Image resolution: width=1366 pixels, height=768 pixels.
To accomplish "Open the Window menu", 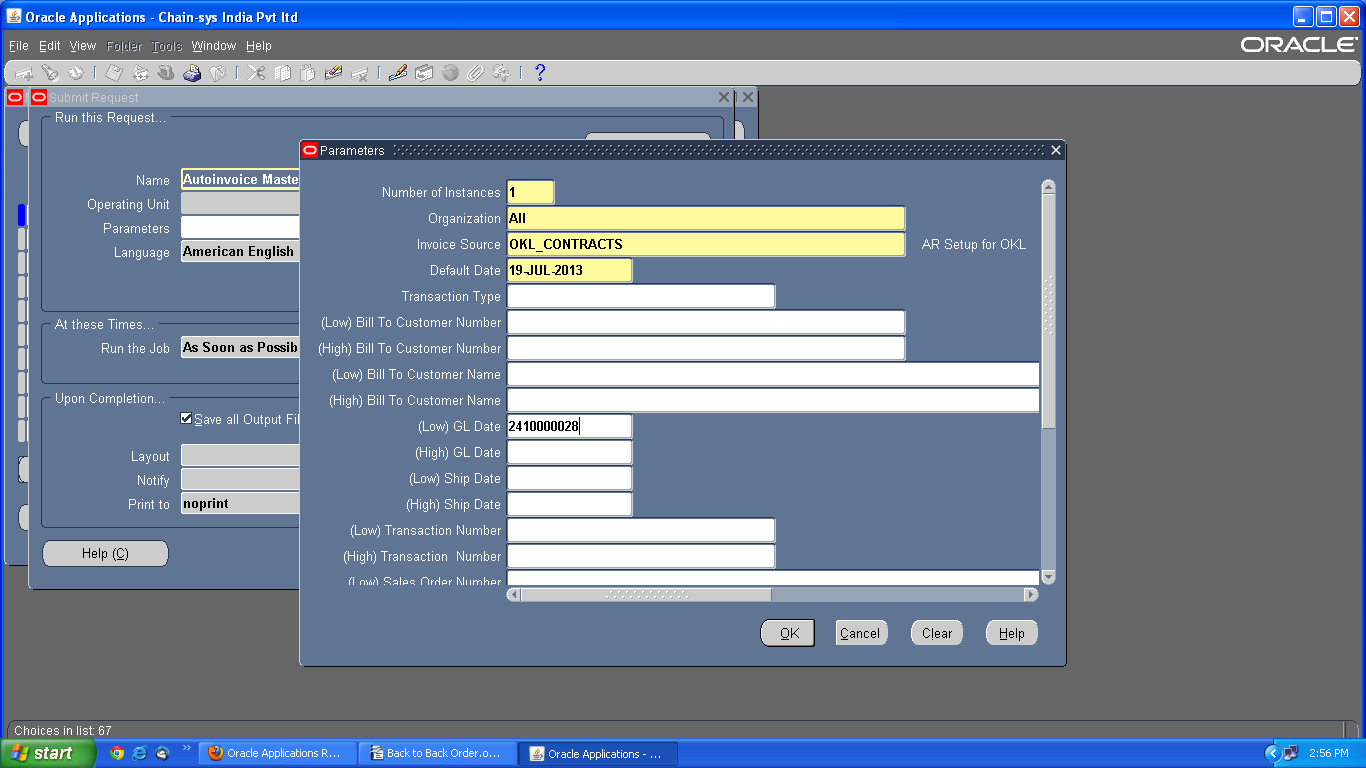I will coord(214,46).
